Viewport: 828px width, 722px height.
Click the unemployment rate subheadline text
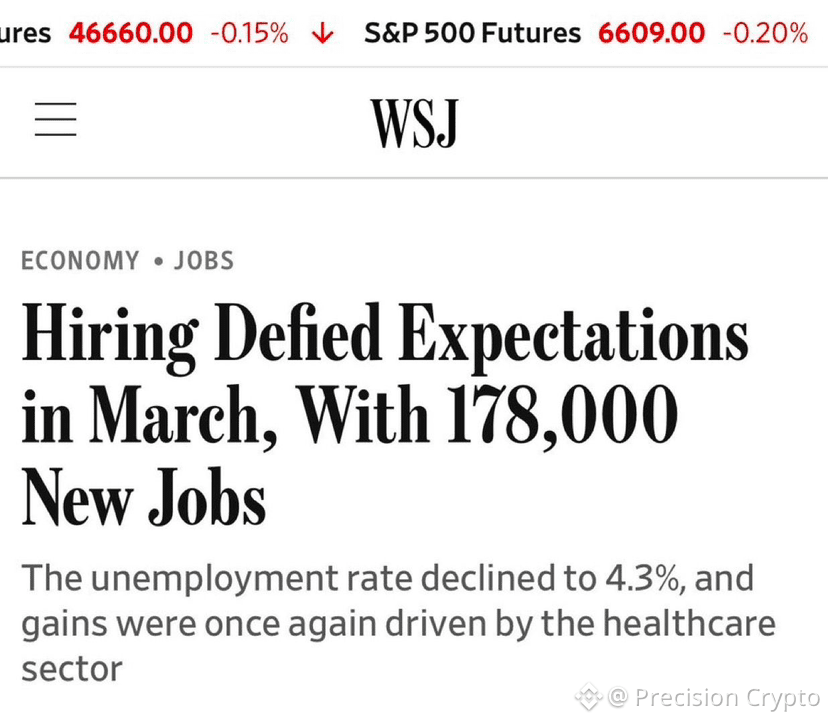pyautogui.click(x=398, y=623)
